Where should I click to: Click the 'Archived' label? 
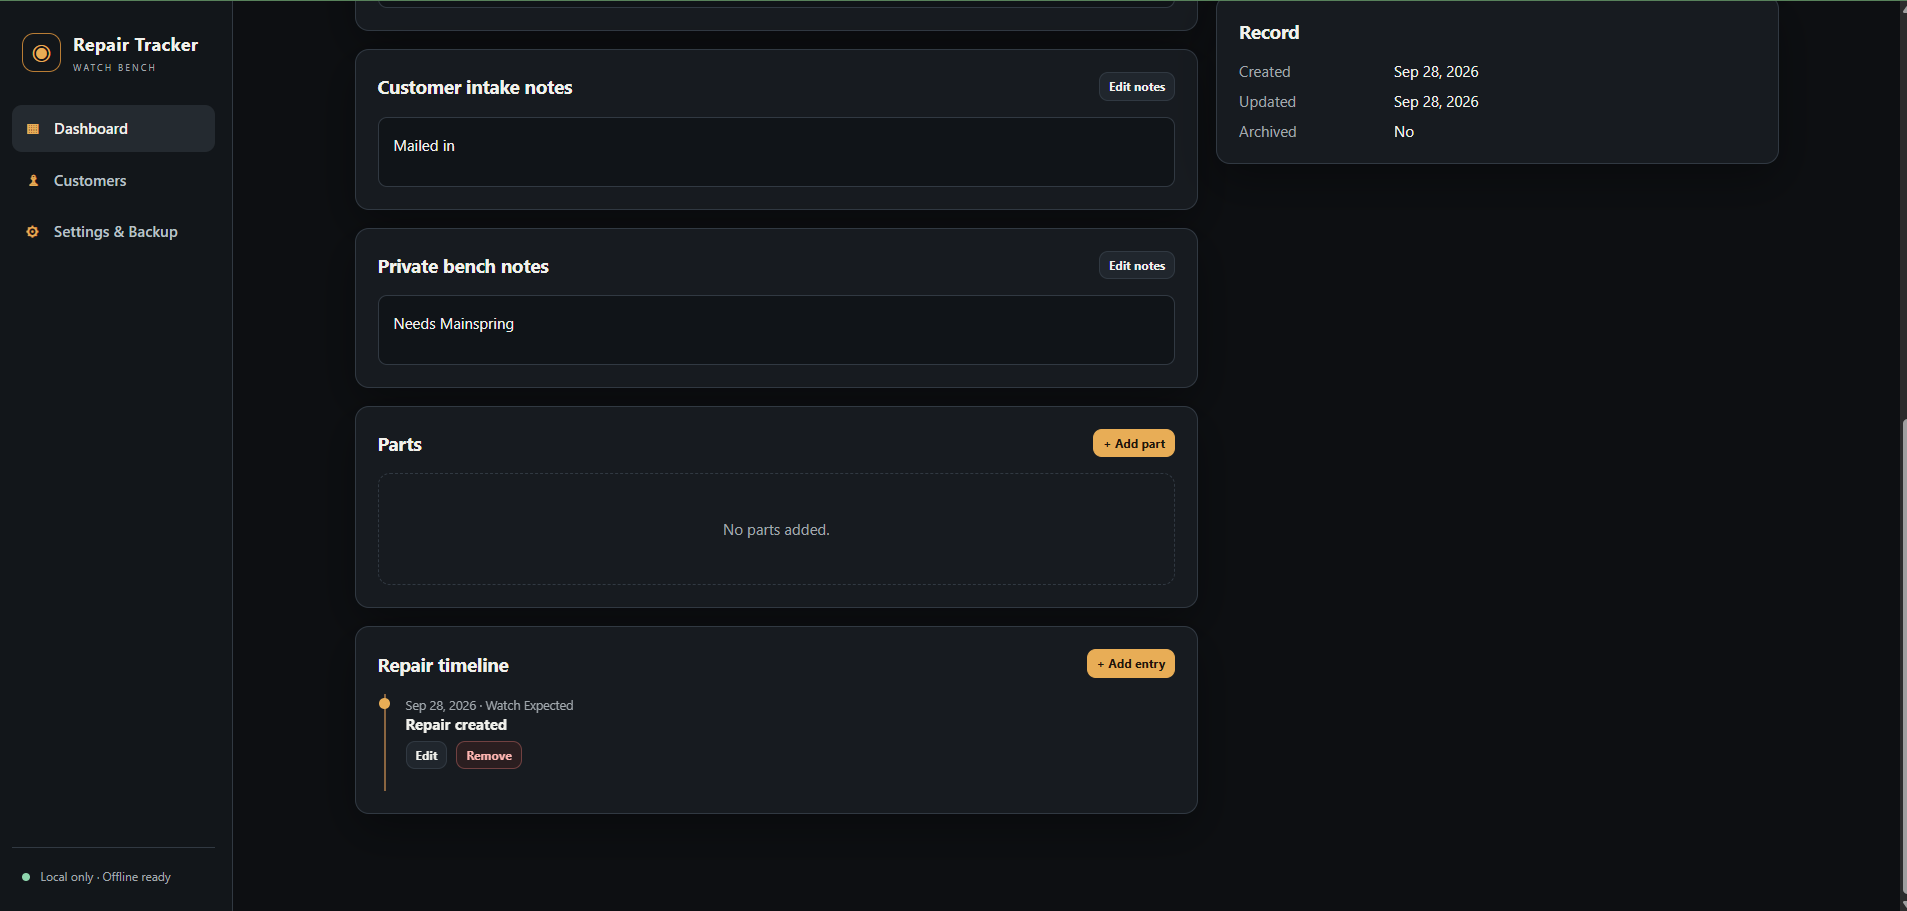[x=1267, y=132]
